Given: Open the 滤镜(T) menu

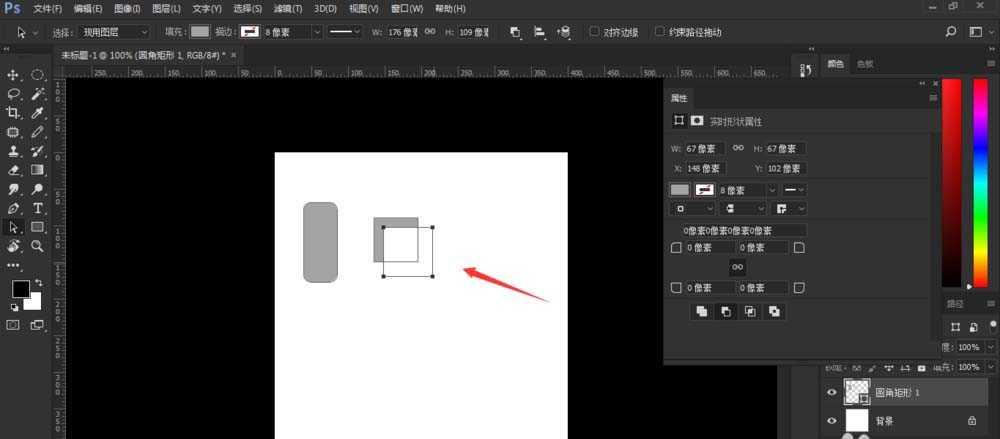Looking at the screenshot, I should (x=288, y=8).
